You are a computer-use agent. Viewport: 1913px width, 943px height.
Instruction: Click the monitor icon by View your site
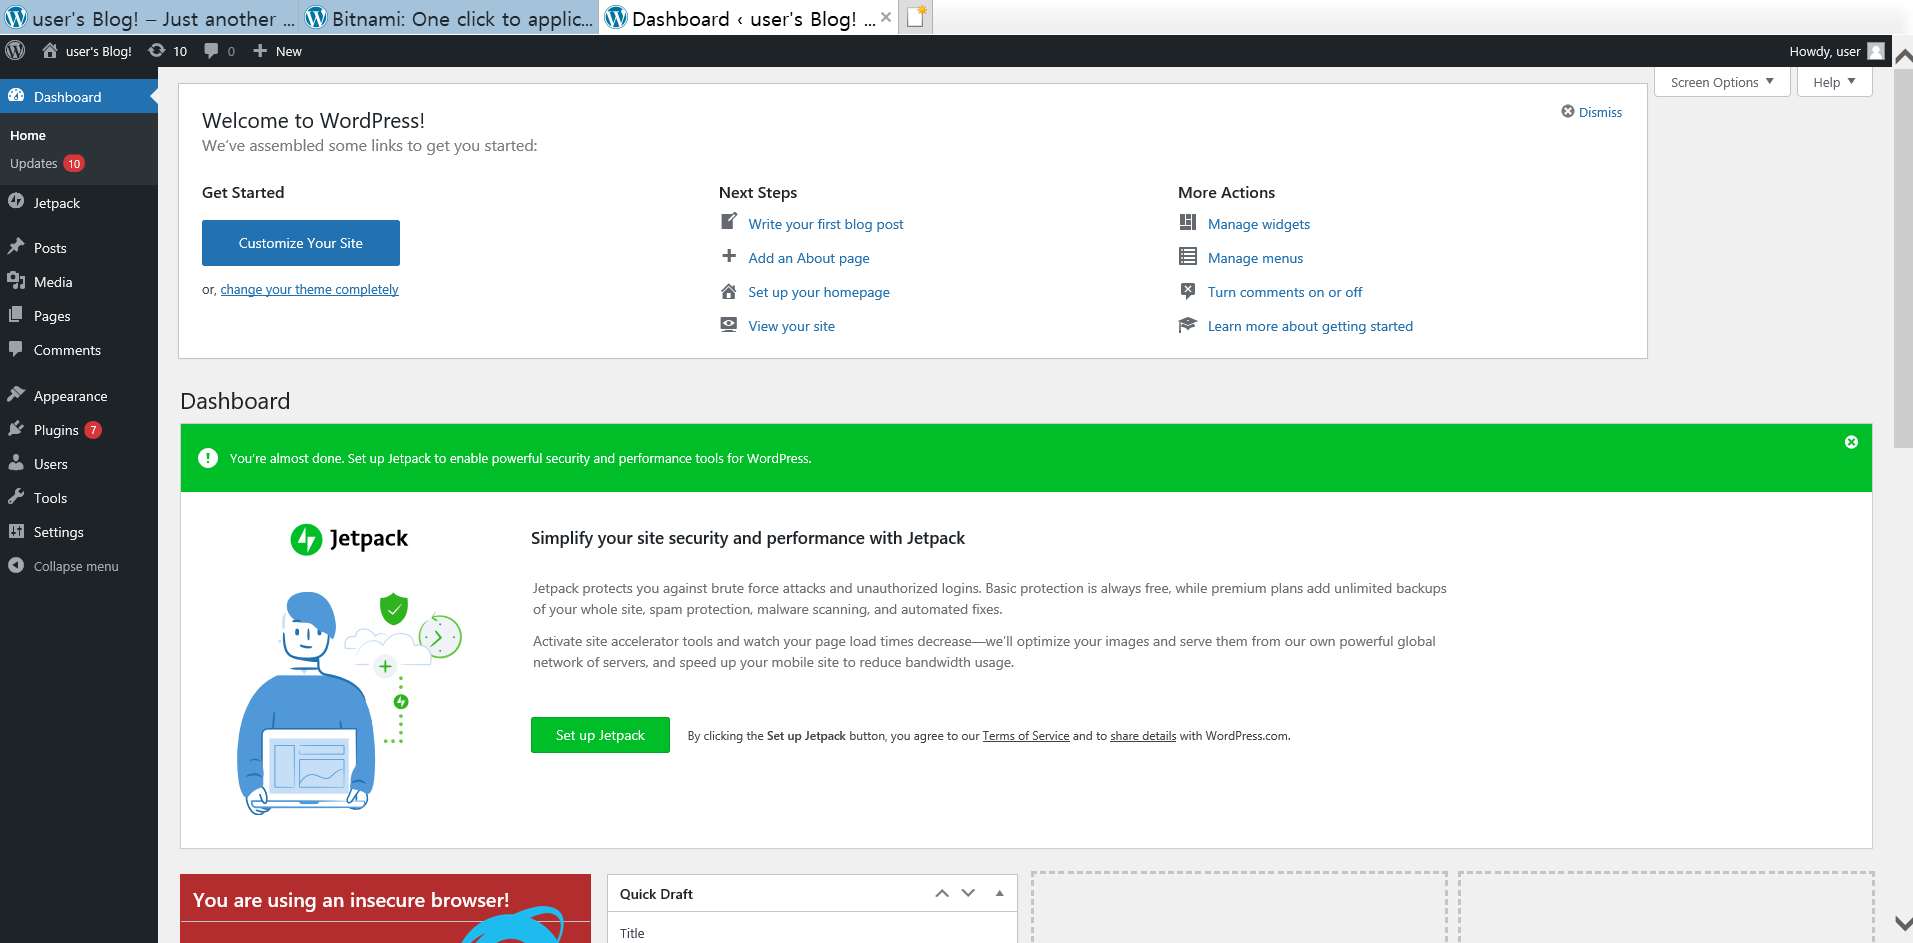pos(729,325)
